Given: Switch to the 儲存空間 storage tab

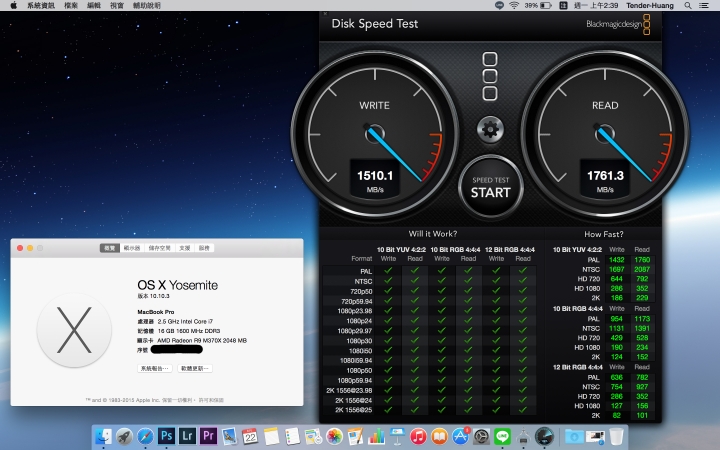Looking at the screenshot, I should pos(159,248).
